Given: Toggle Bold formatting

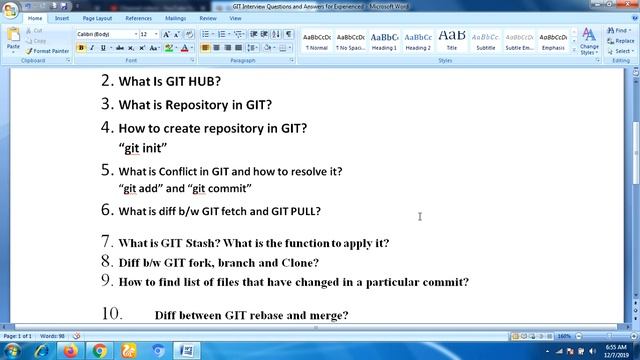Looking at the screenshot, I should point(81,48).
